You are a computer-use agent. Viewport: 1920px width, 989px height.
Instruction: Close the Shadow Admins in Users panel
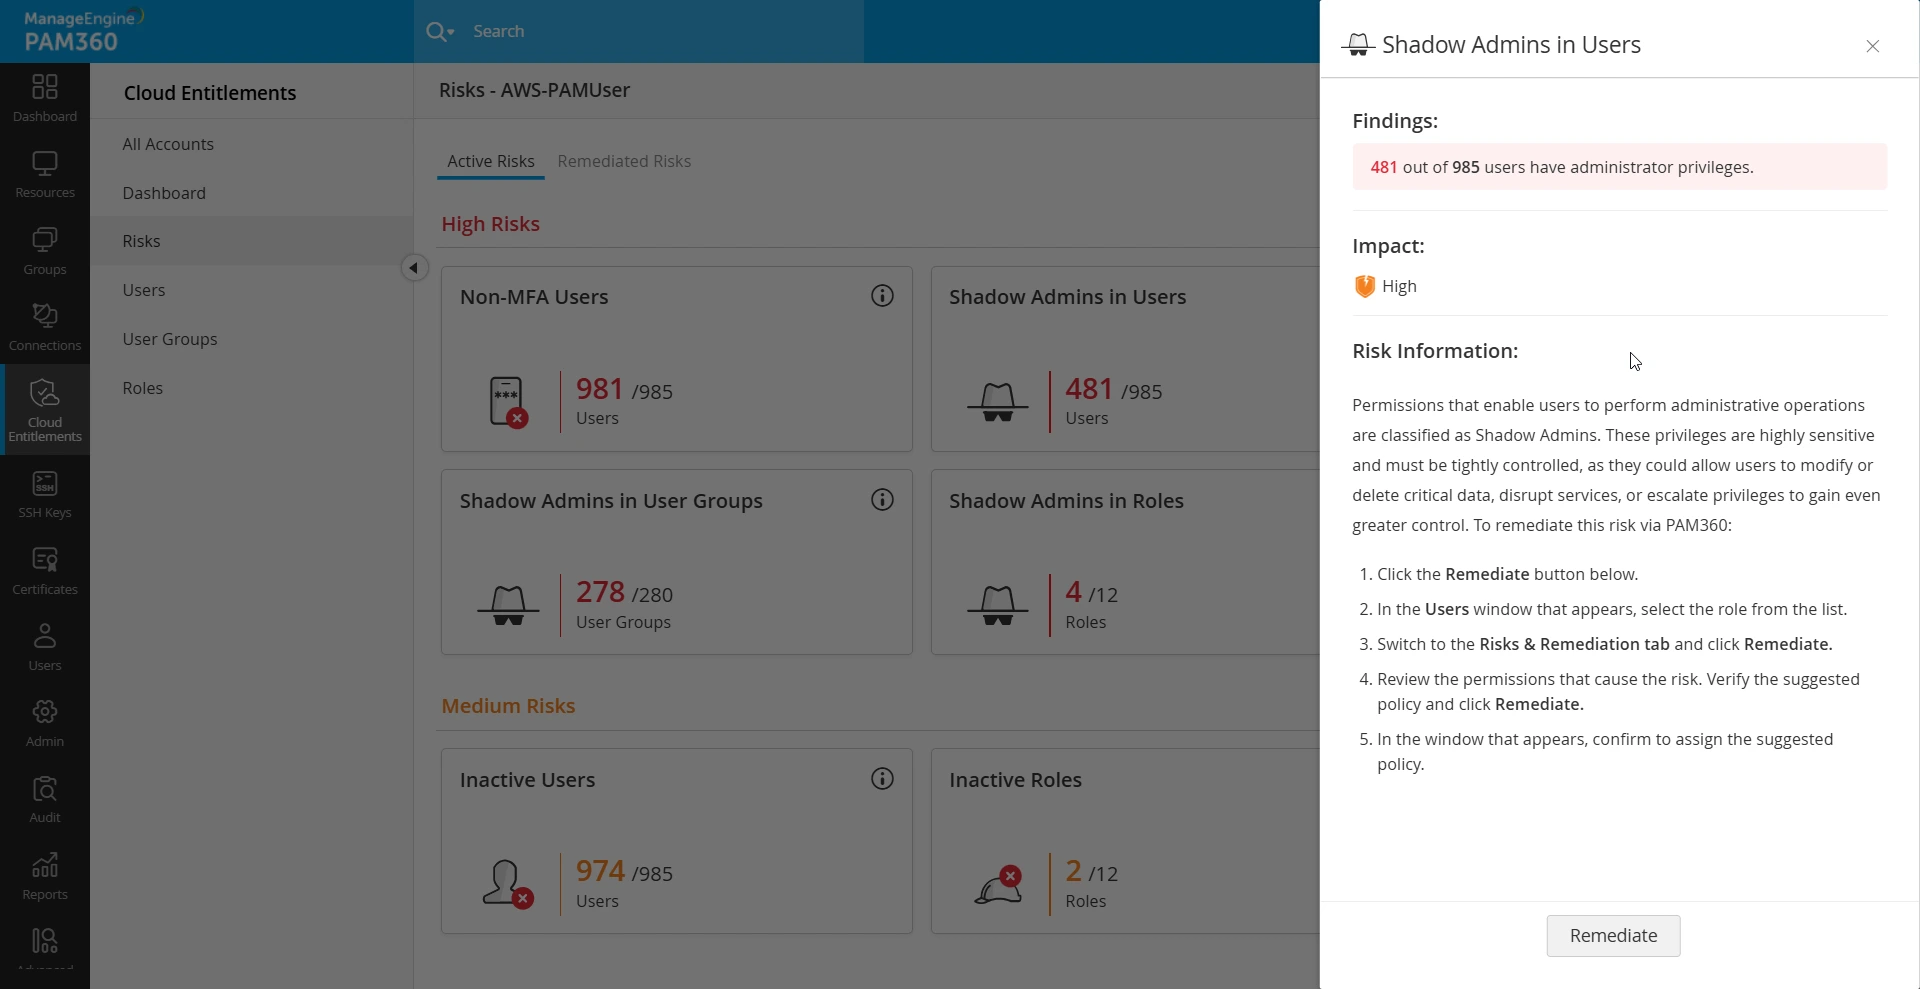pos(1873,46)
